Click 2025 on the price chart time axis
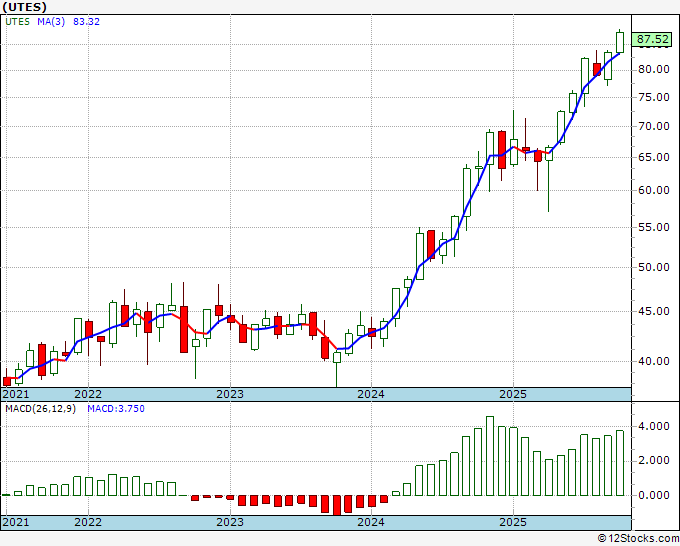 click(x=513, y=394)
